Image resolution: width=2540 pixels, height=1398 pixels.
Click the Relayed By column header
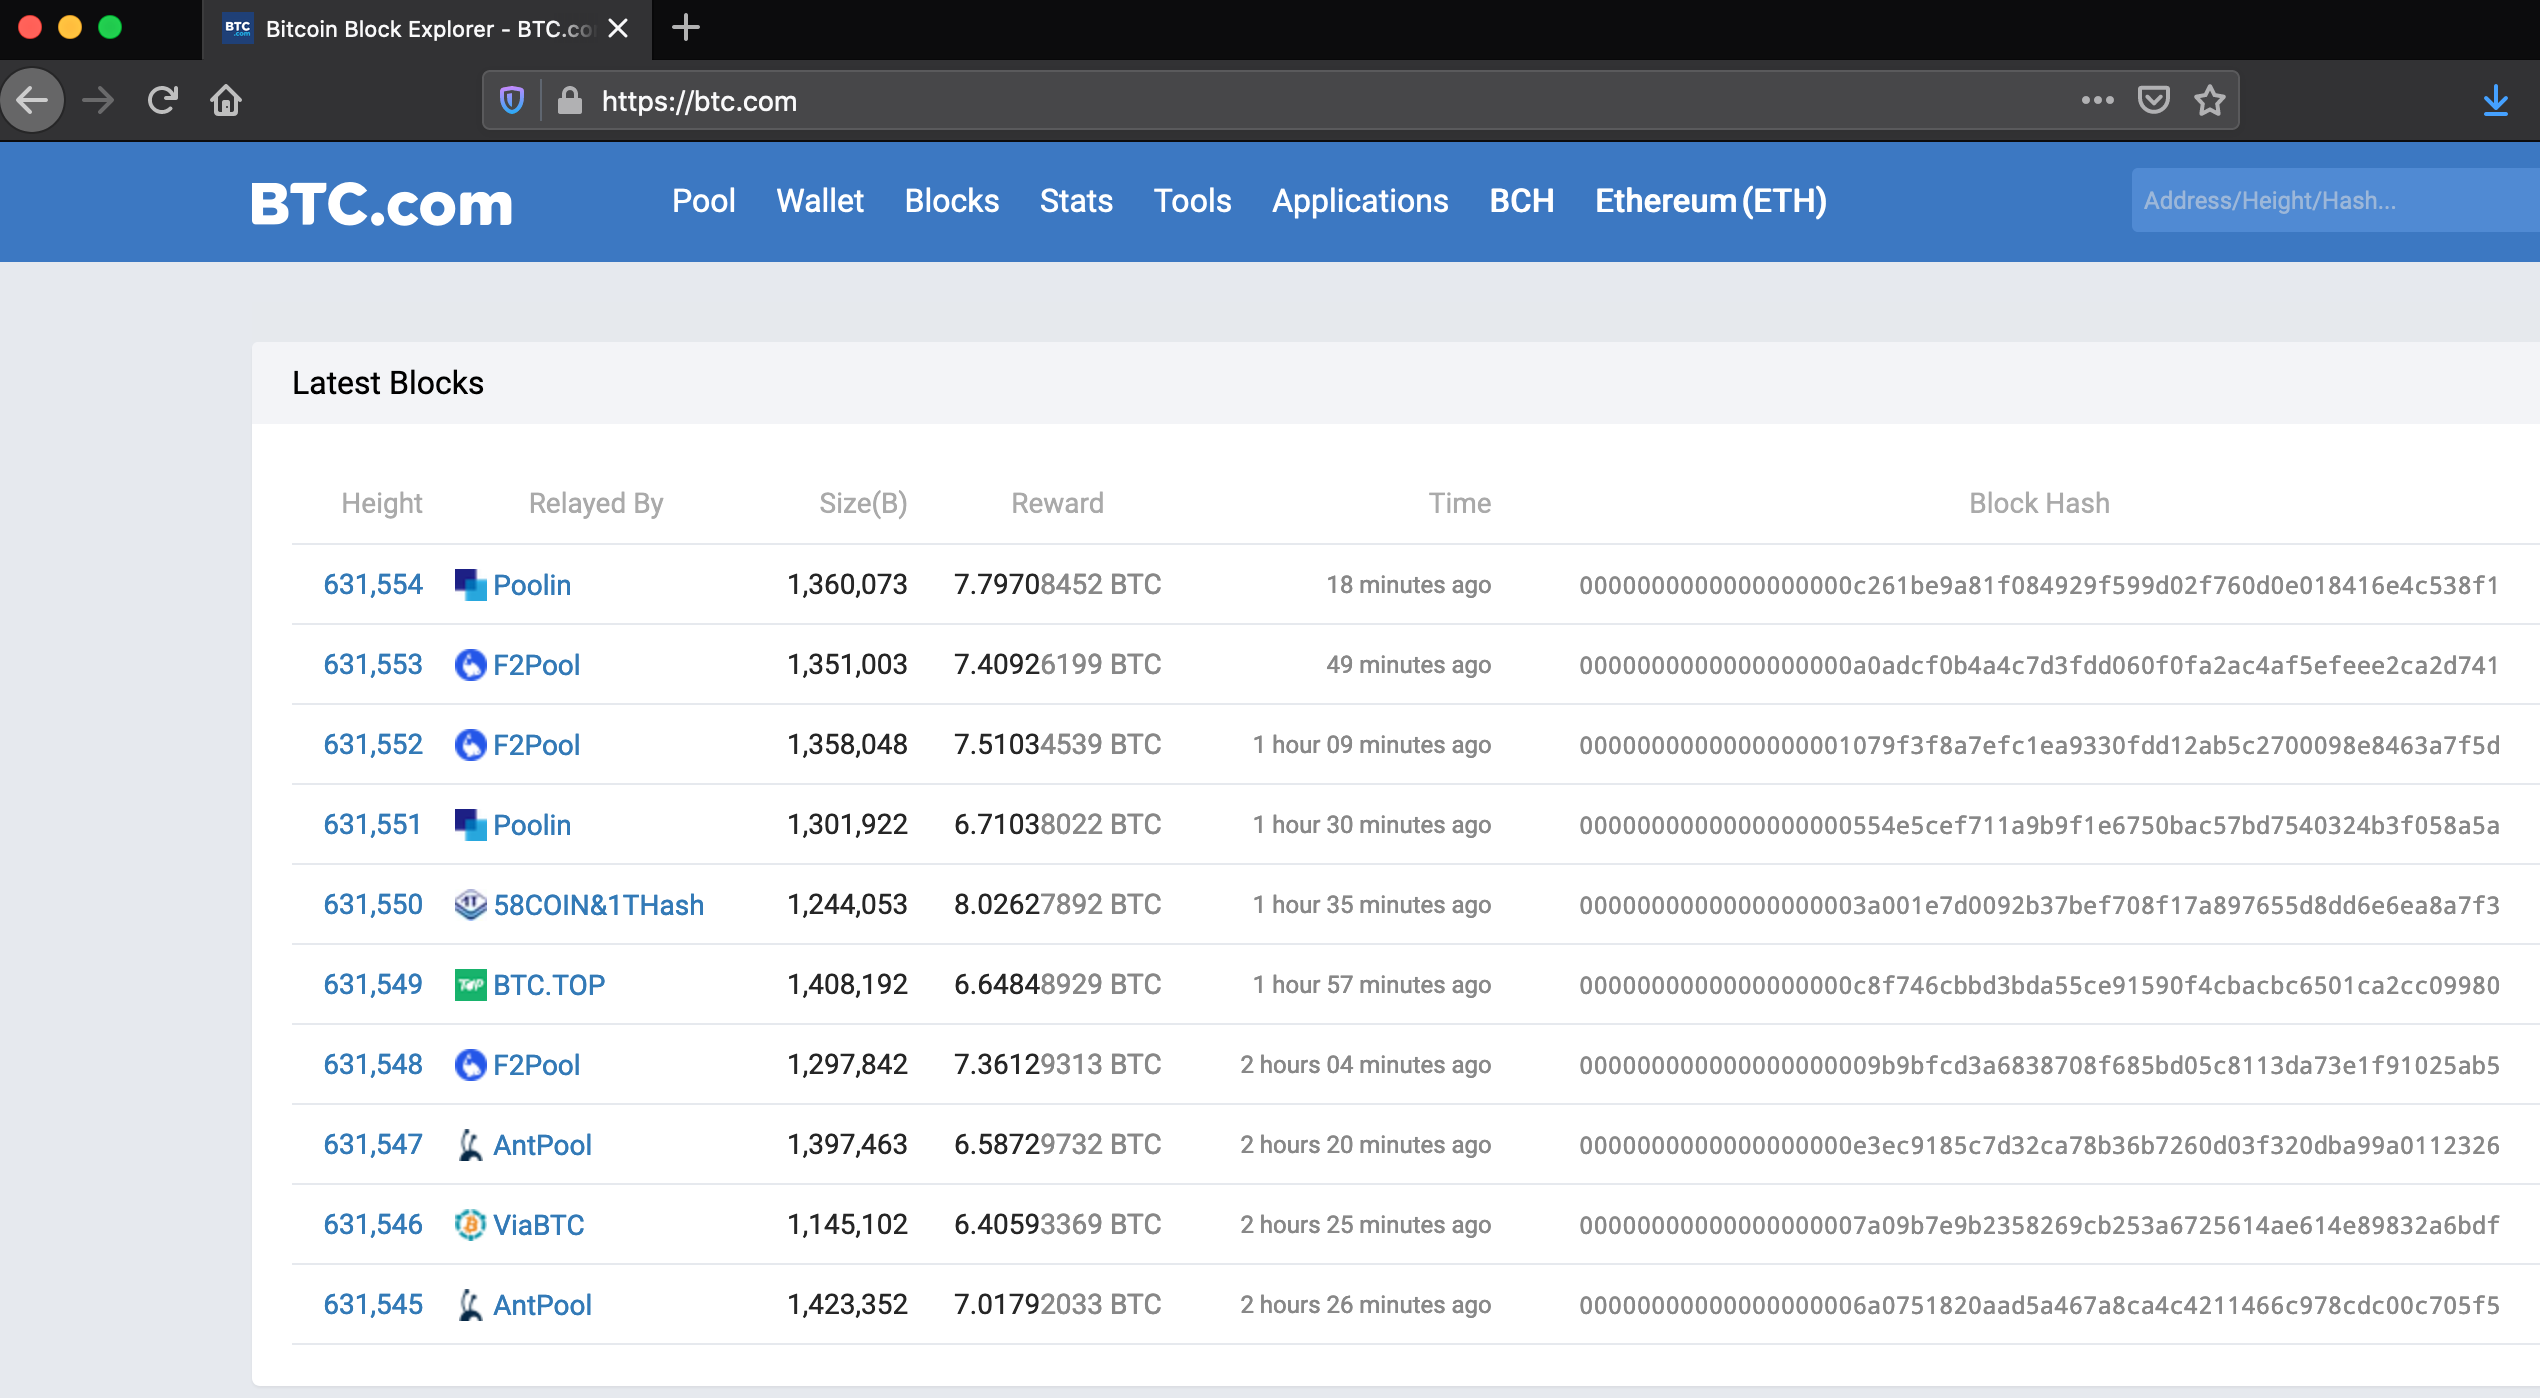[596, 503]
